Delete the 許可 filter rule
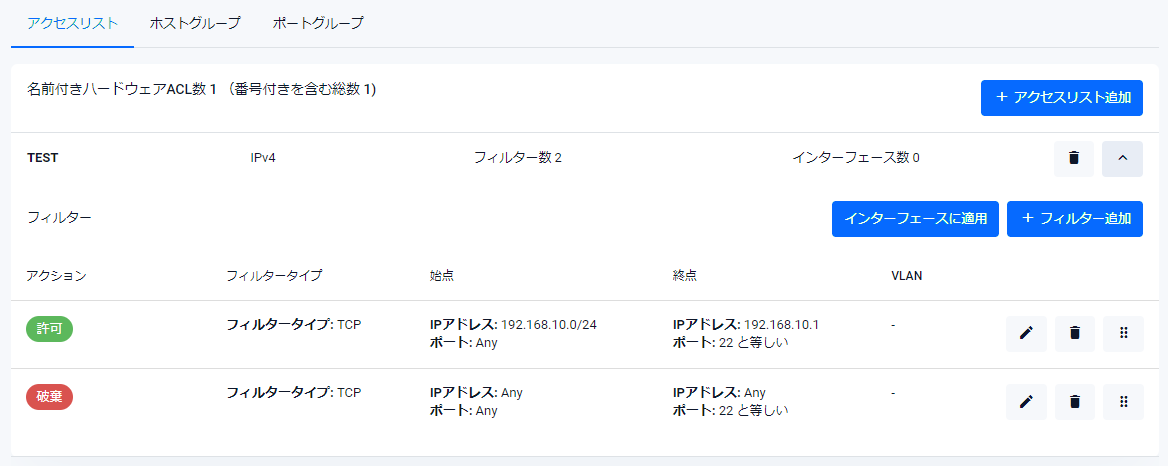The height and width of the screenshot is (466, 1168). point(1074,334)
